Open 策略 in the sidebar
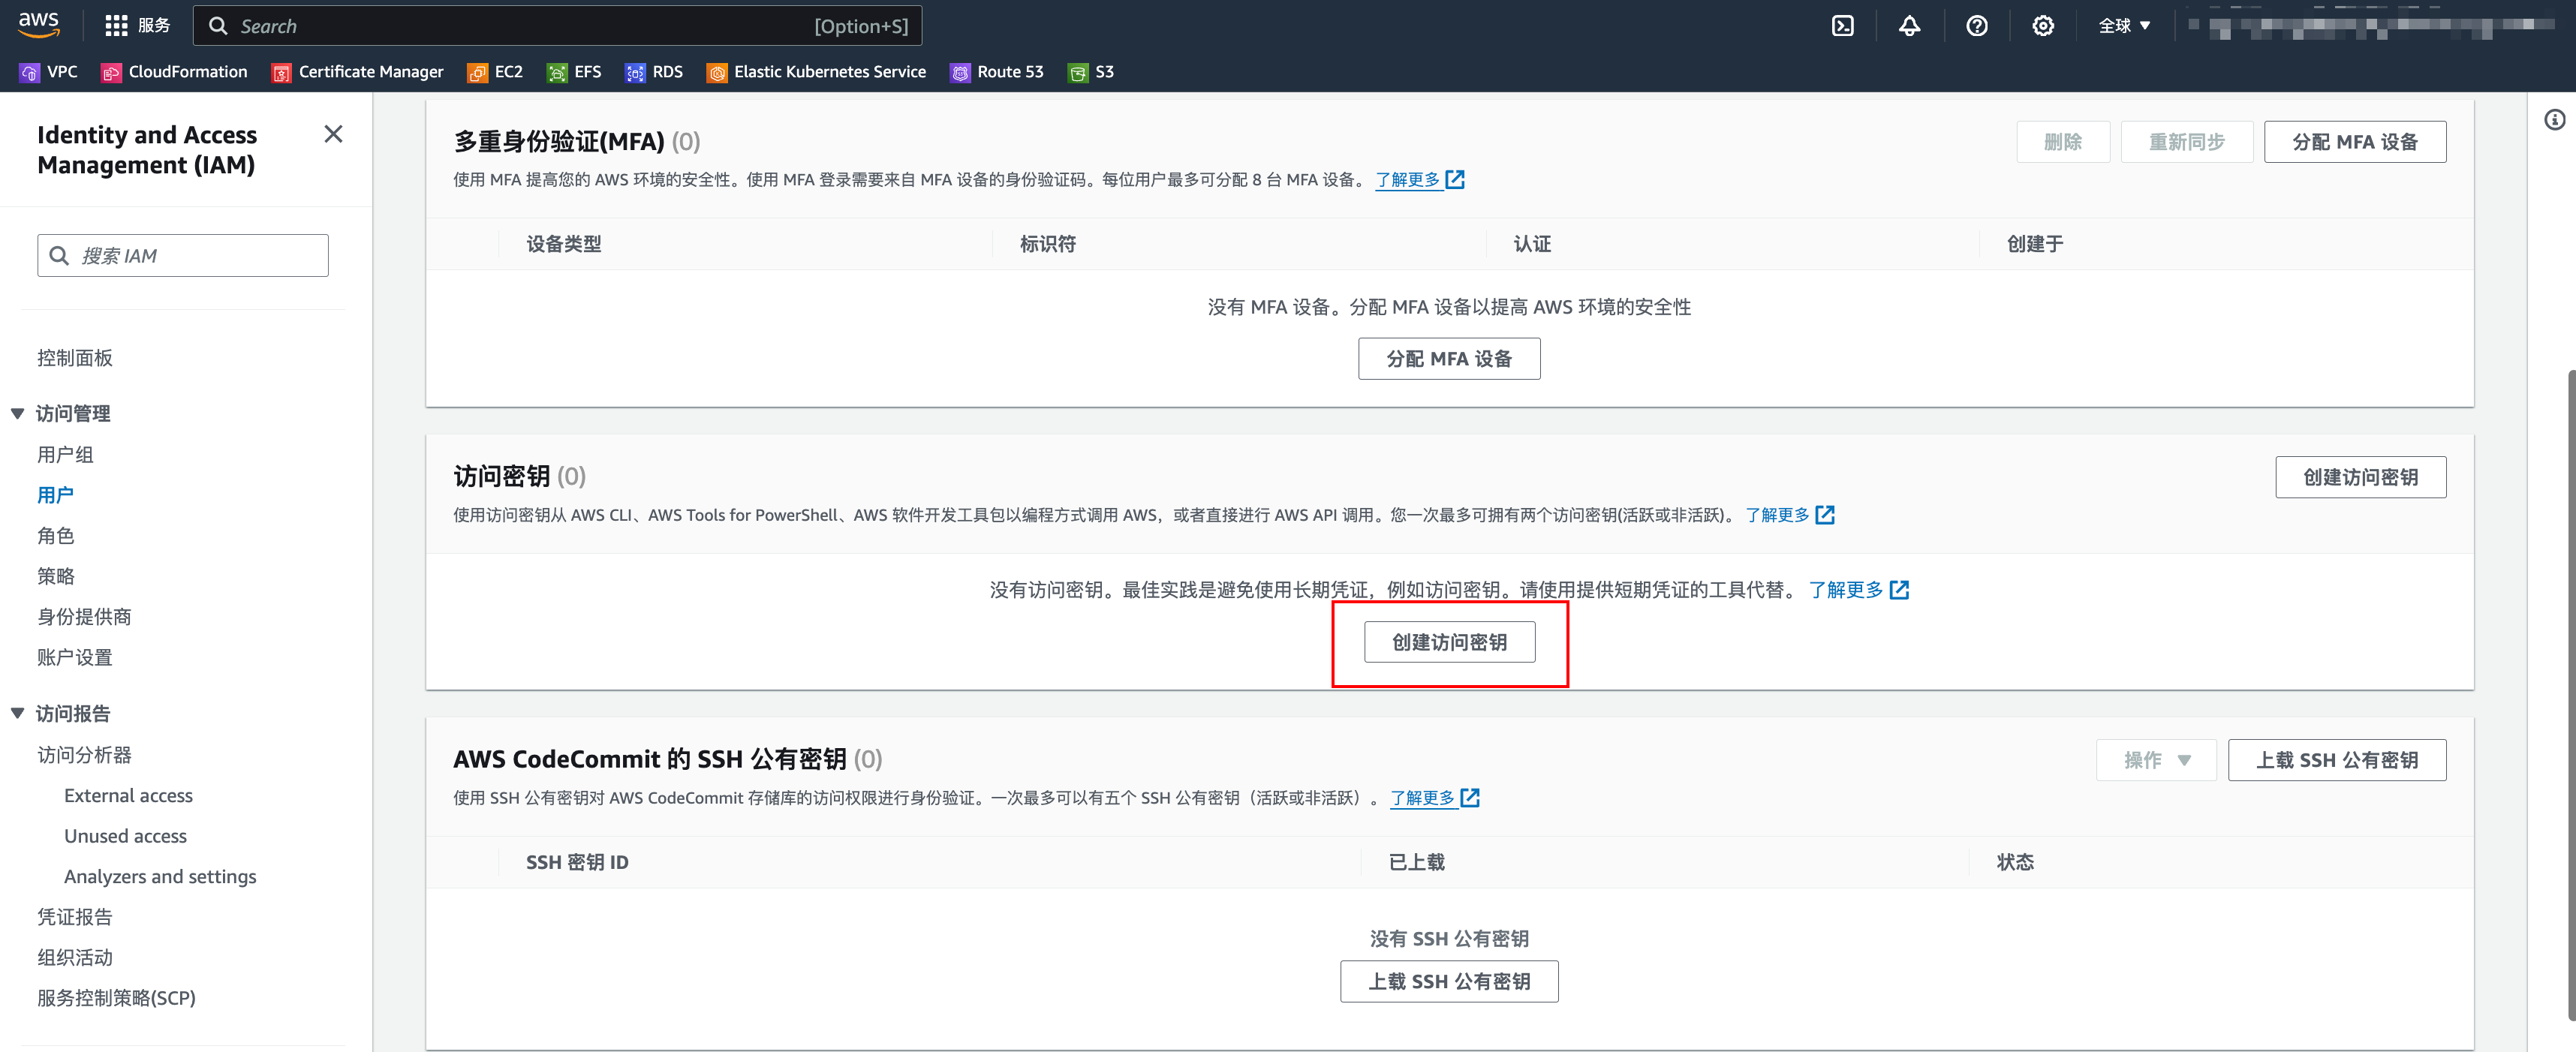Viewport: 2576px width, 1052px height. [55, 576]
